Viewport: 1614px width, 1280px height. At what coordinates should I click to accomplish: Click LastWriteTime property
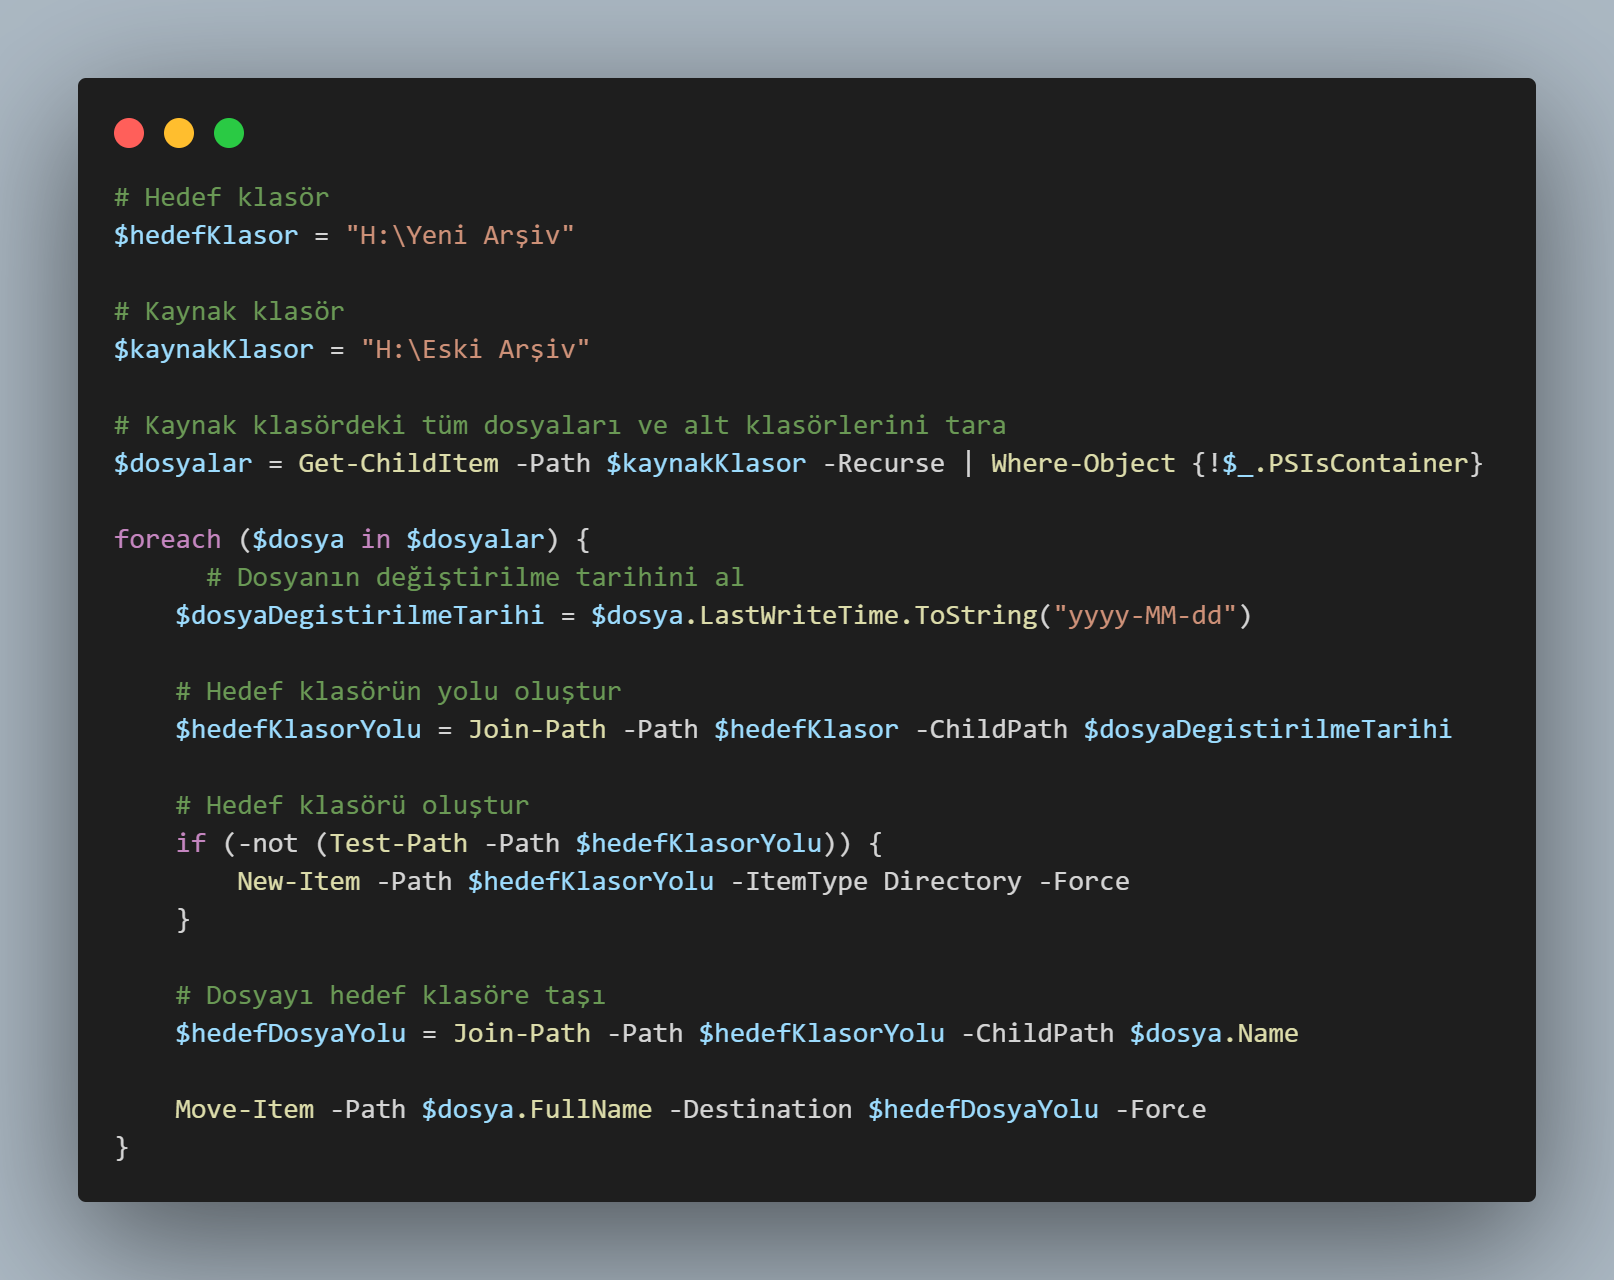[x=799, y=615]
